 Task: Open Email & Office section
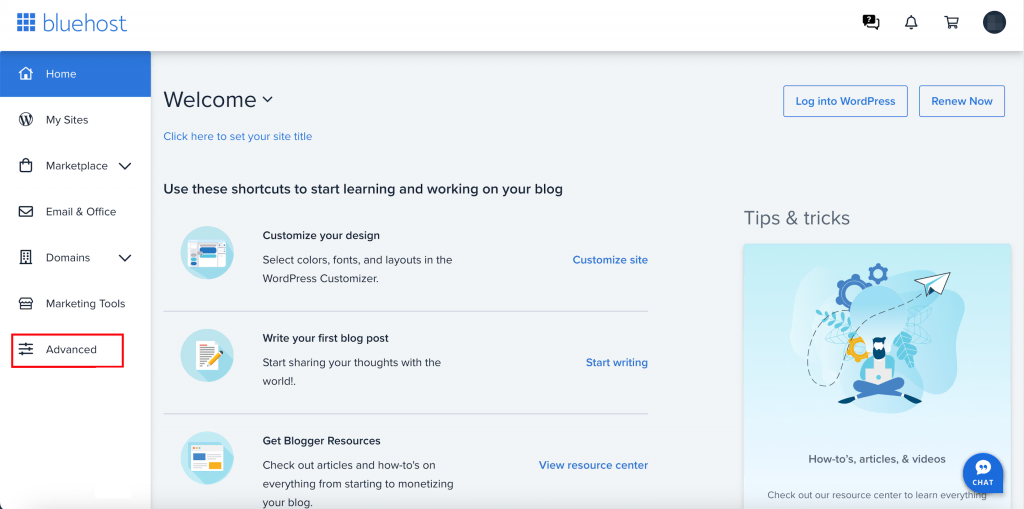coord(80,212)
